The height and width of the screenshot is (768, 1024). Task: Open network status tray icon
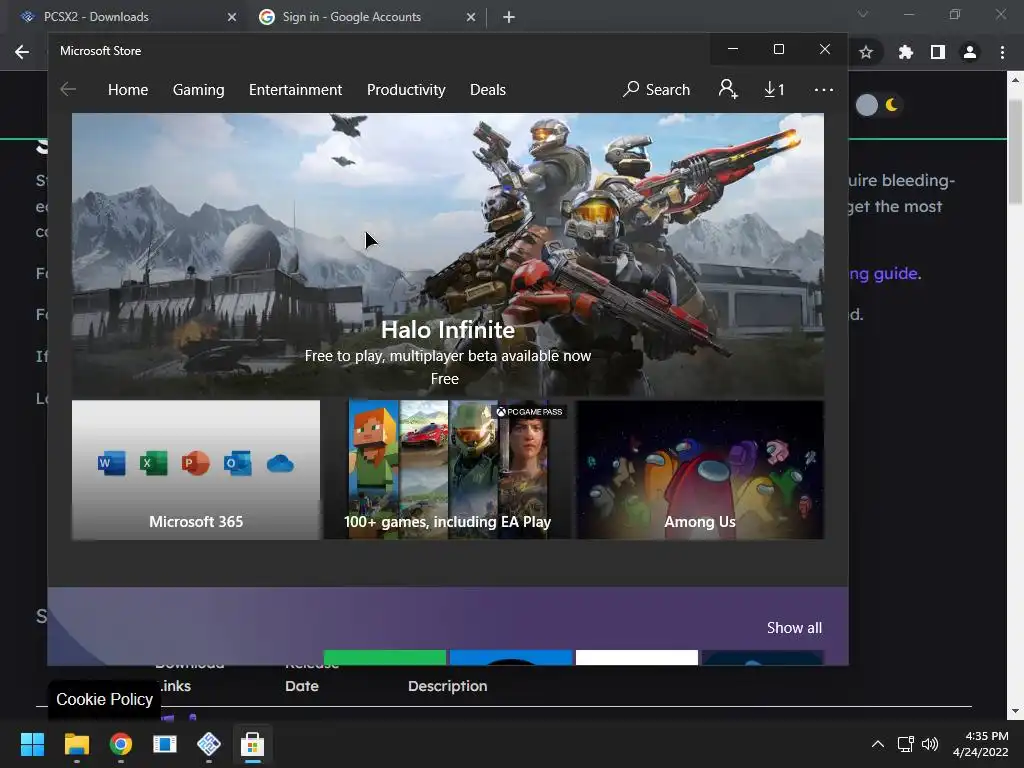[x=906, y=744]
